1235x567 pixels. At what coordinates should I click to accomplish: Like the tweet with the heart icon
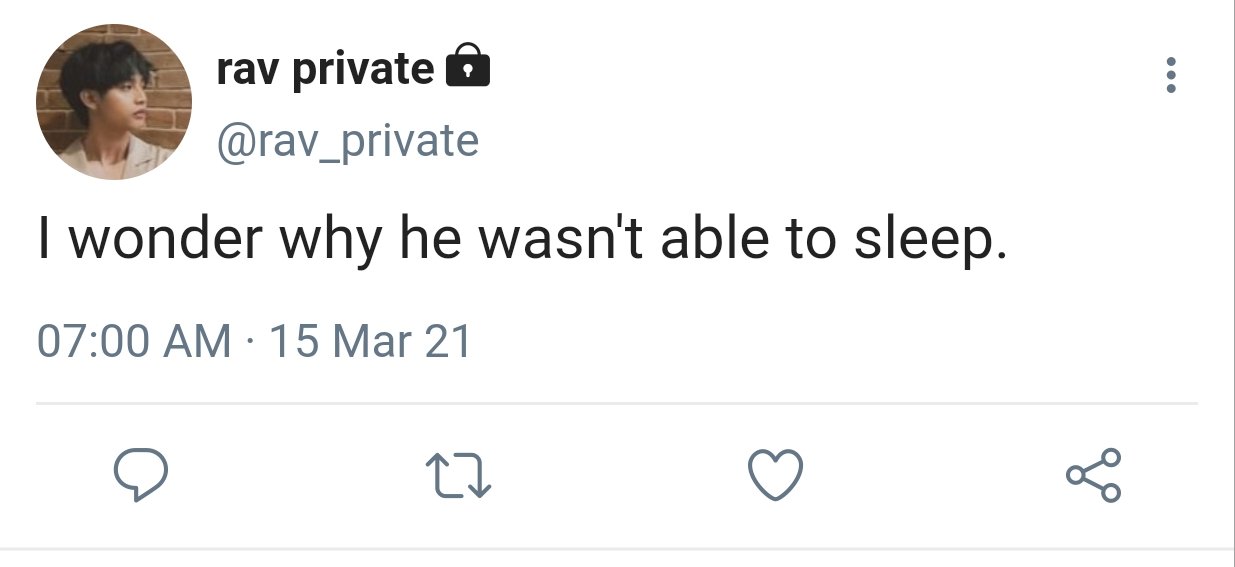[777, 475]
